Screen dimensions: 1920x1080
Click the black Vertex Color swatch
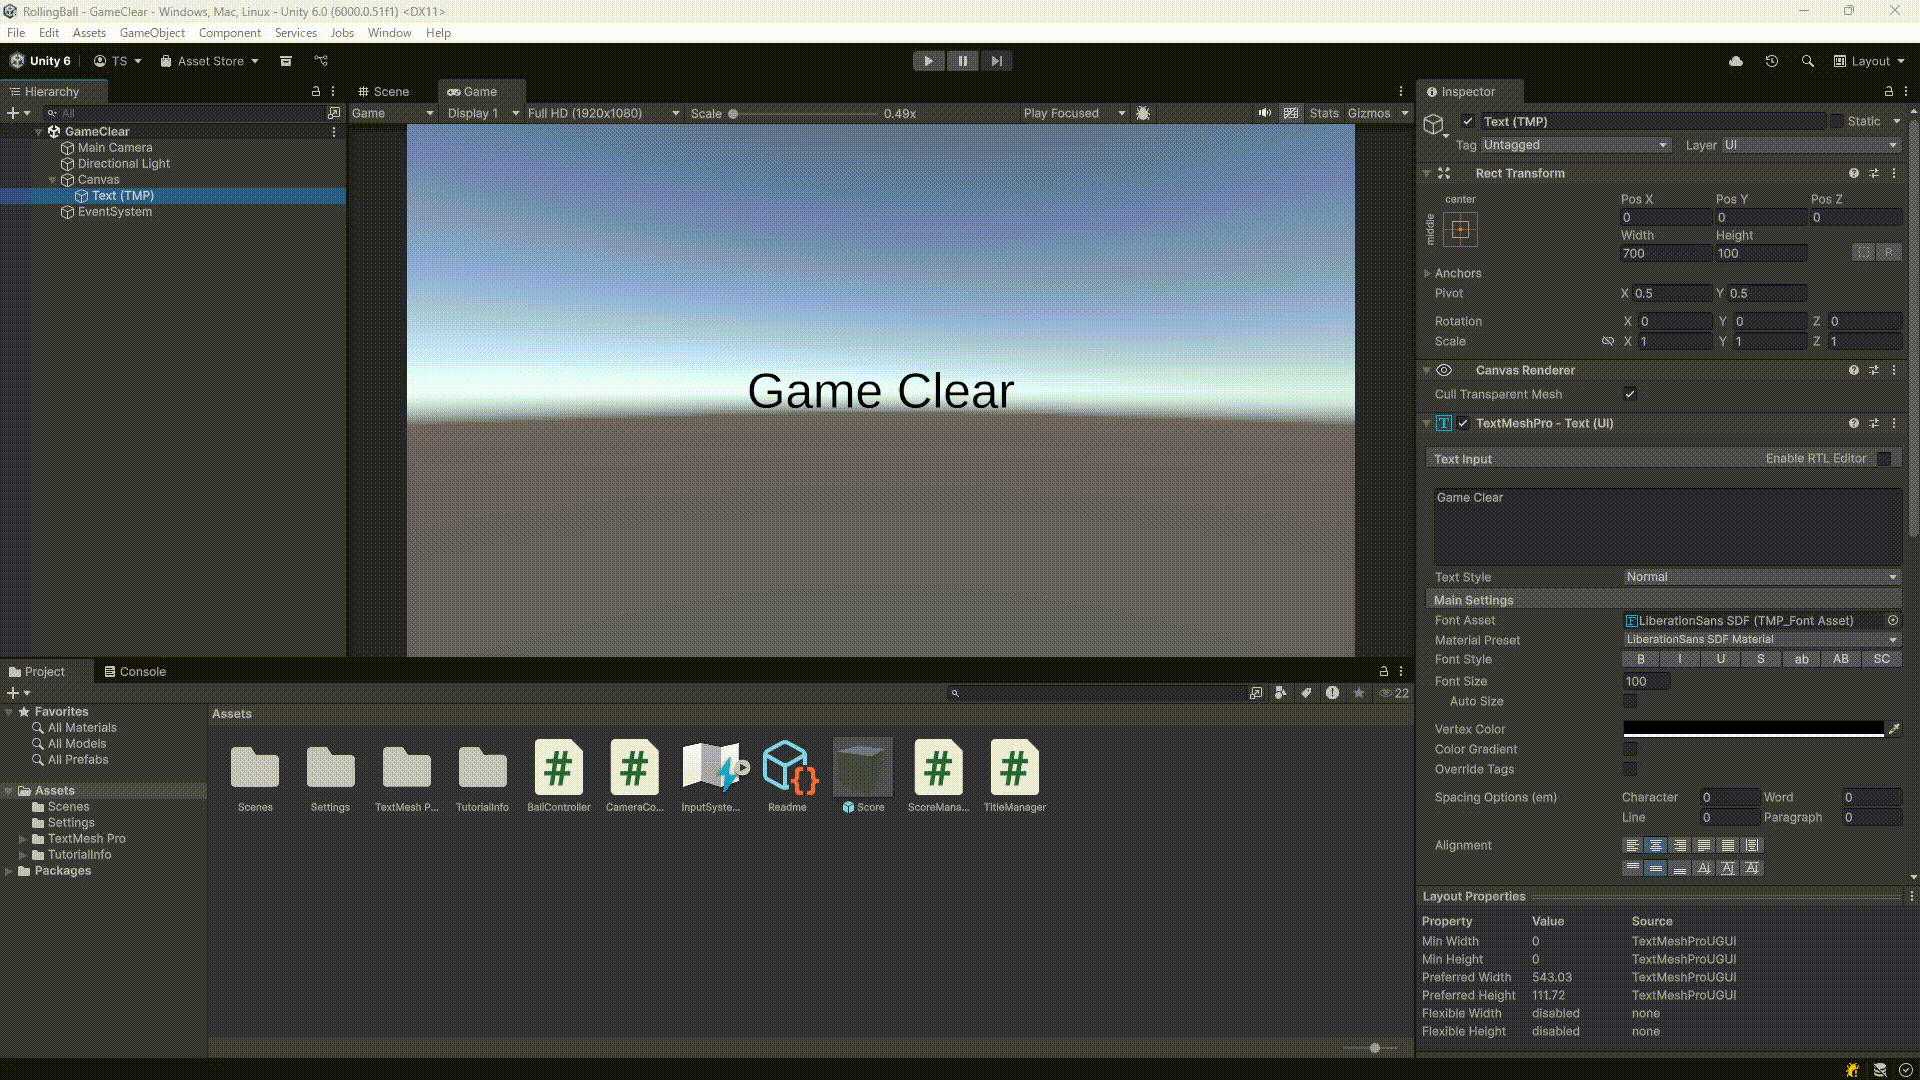(x=1752, y=729)
